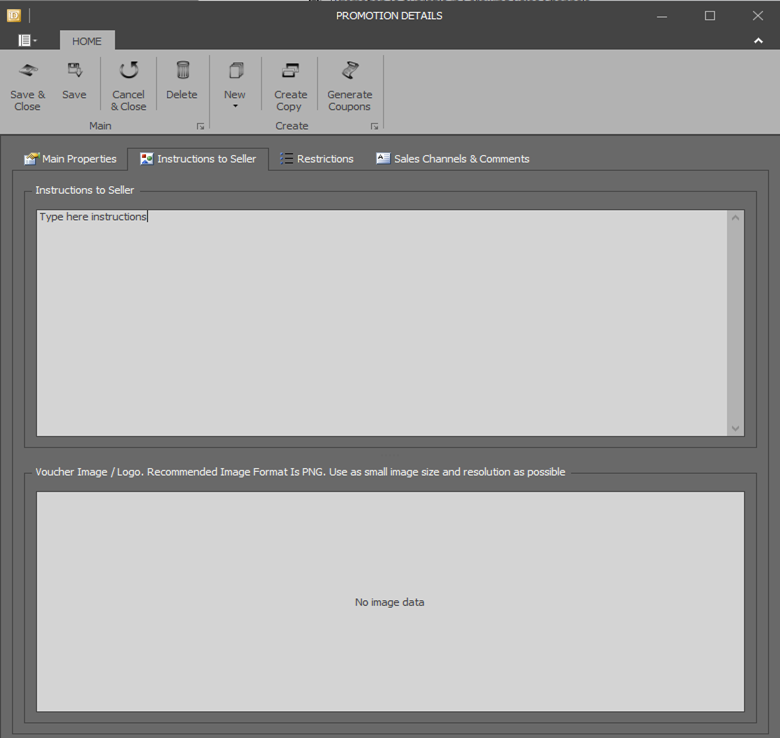Screen dimensions: 780x738
Task: Expand the Main group dialog launcher
Action: (200, 126)
